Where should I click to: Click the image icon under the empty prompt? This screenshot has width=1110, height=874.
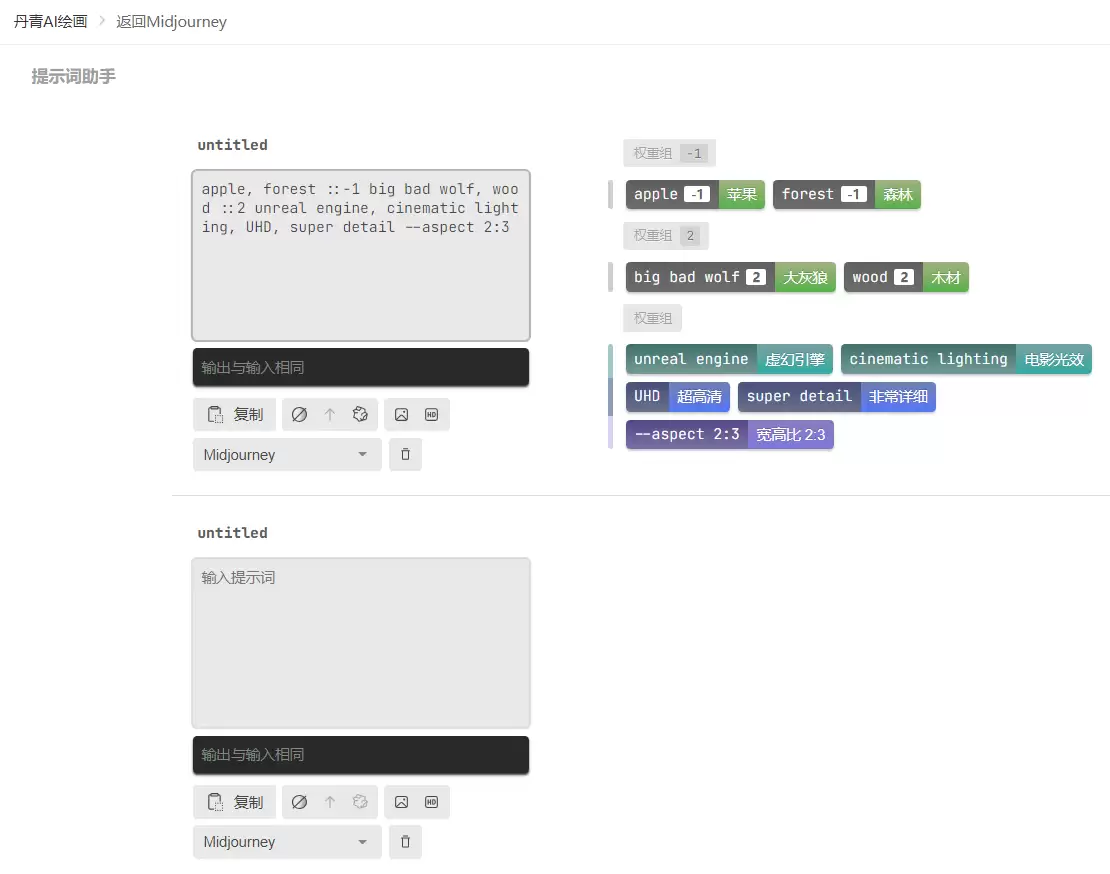tap(401, 802)
